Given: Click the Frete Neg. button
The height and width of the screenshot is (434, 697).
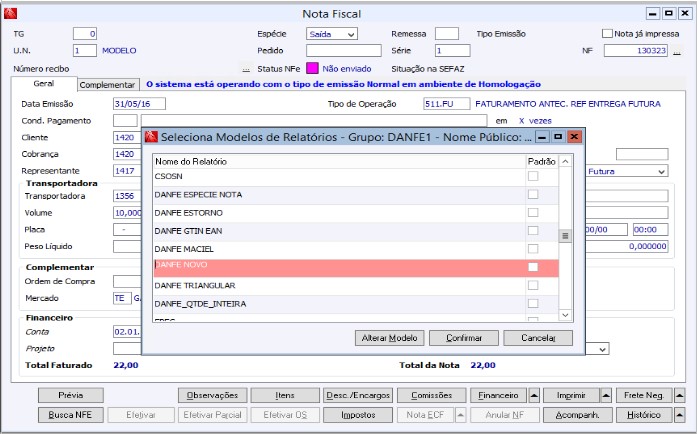Looking at the screenshot, I should tap(644, 395).
